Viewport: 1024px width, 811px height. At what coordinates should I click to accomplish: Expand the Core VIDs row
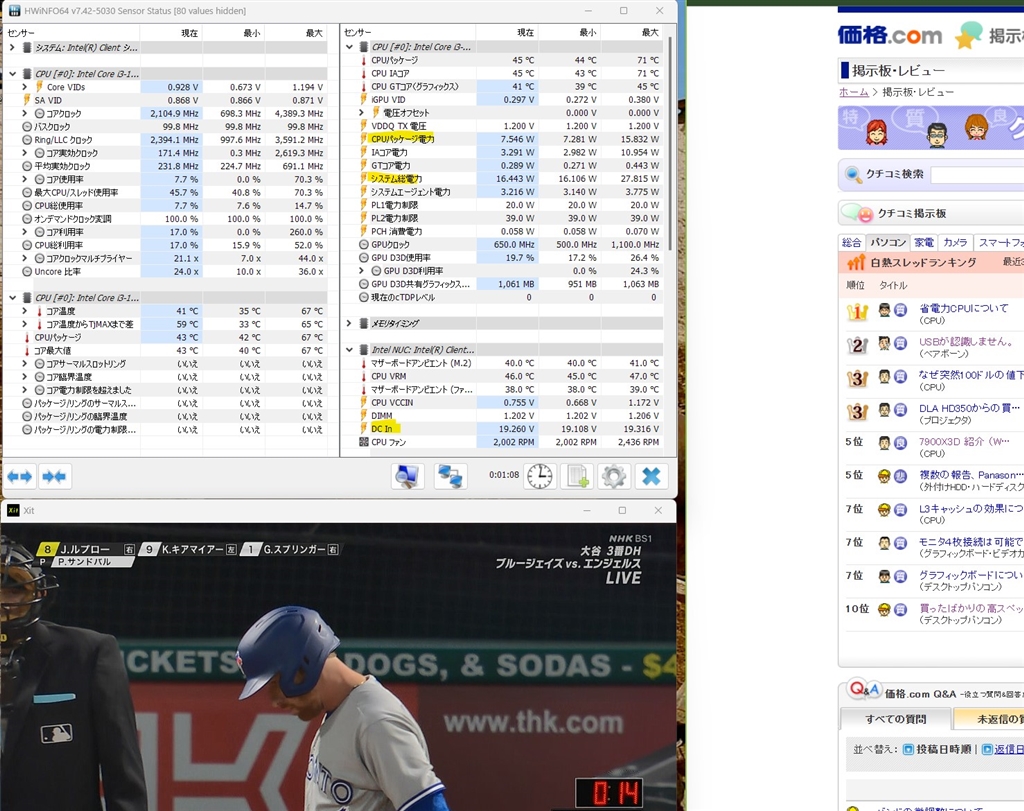coord(25,87)
